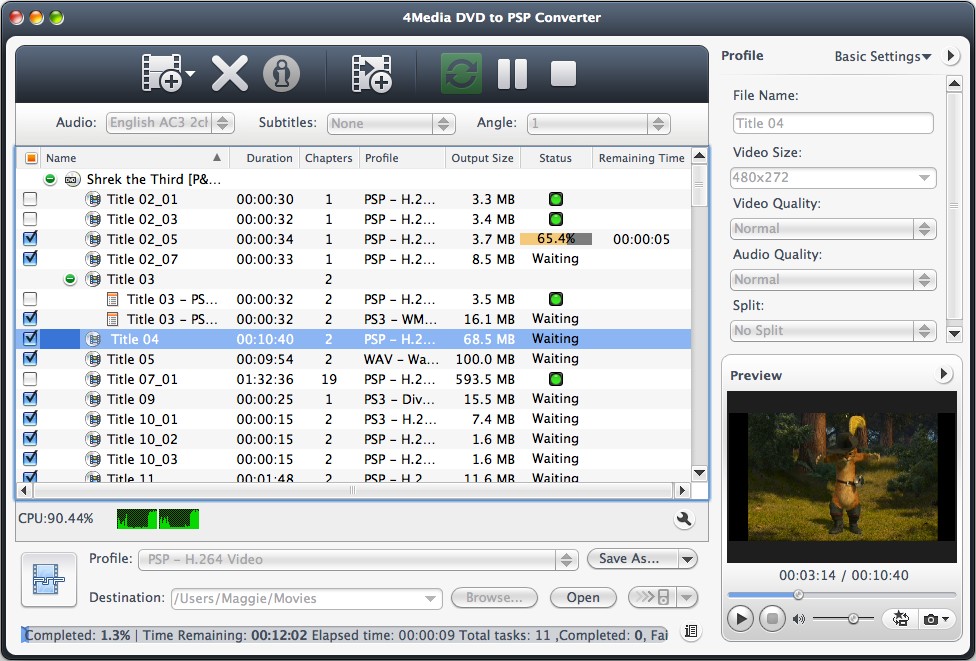Open the destination folder via the Open button

pyautogui.click(x=583, y=598)
